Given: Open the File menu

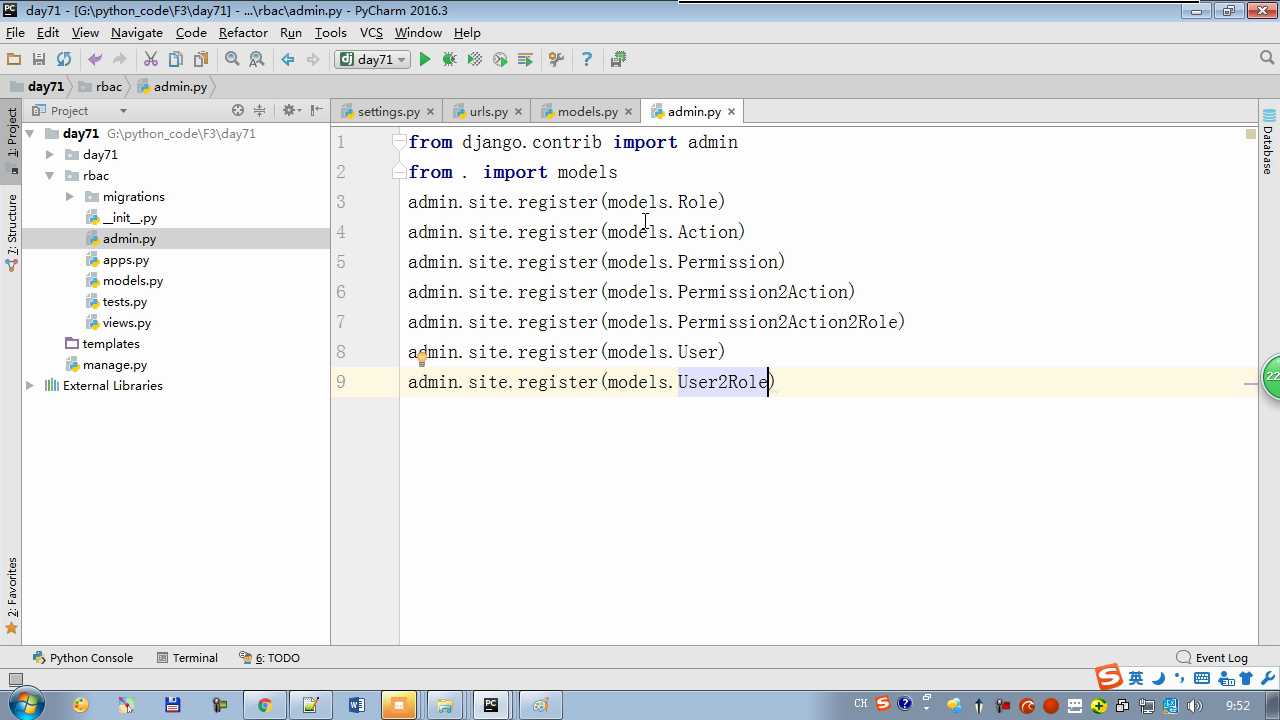Looking at the screenshot, I should (15, 33).
